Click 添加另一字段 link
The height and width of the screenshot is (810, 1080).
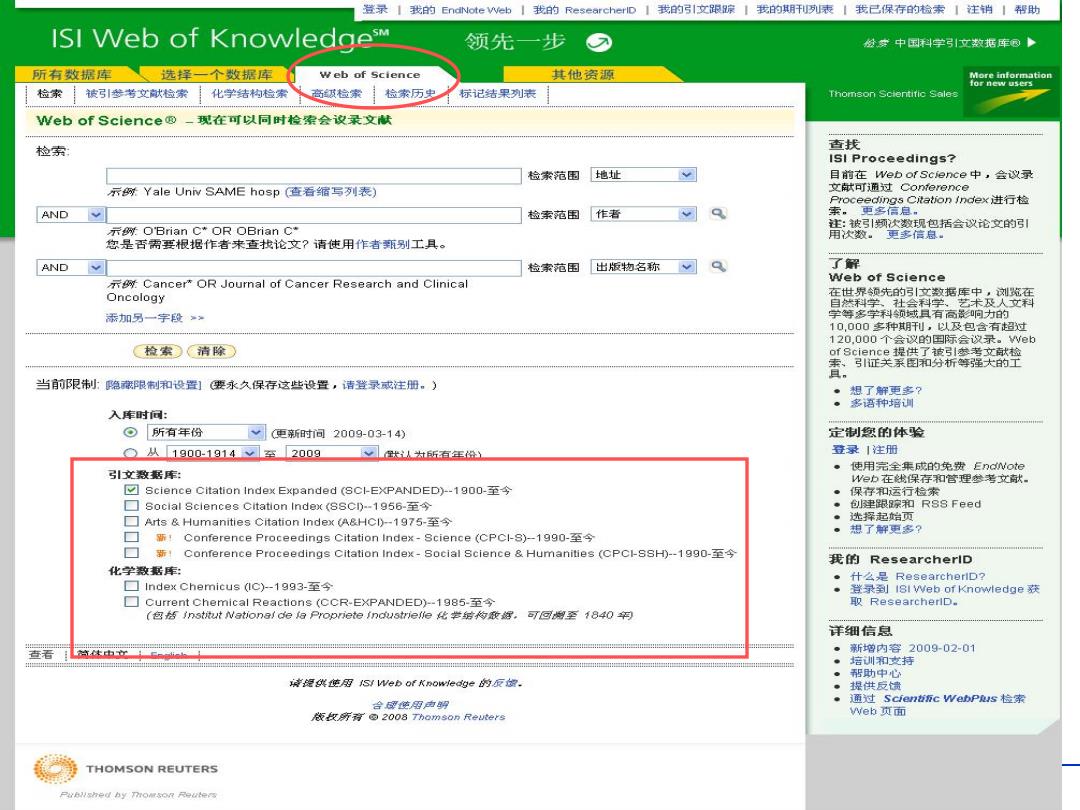154,318
